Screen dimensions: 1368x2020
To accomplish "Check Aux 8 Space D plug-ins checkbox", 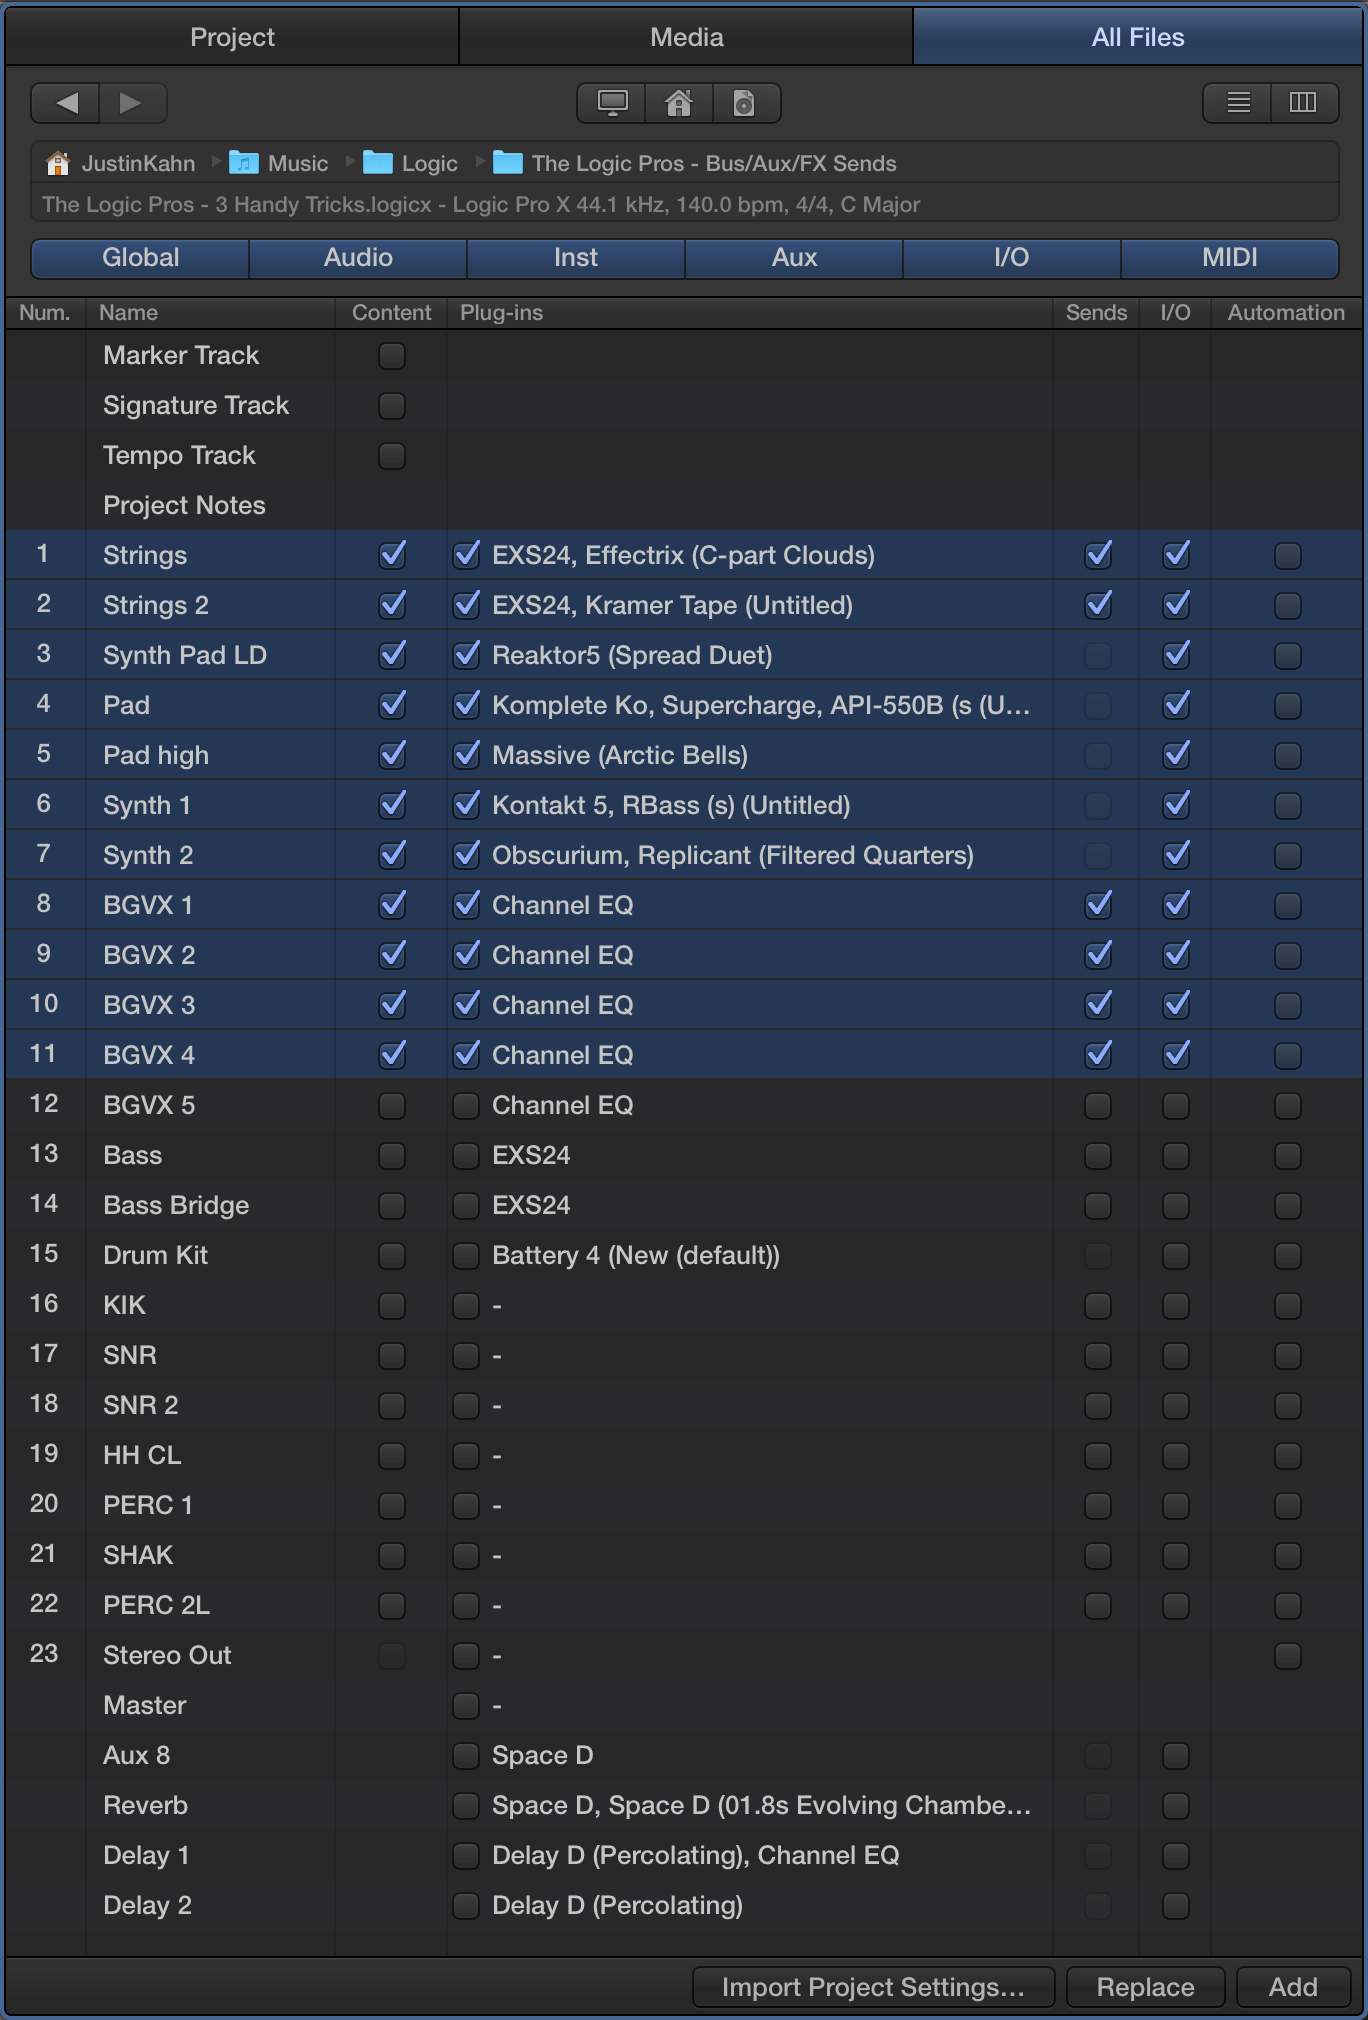I will 466,1756.
